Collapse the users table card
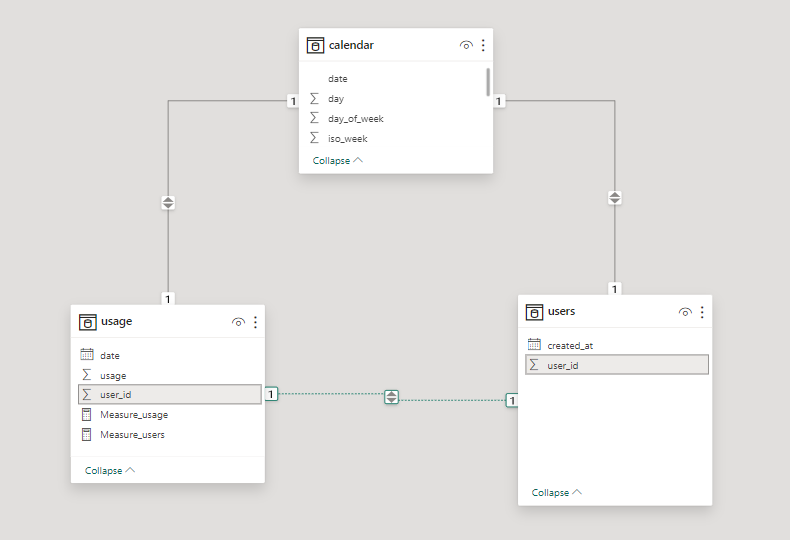The height and width of the screenshot is (540, 790). 557,492
